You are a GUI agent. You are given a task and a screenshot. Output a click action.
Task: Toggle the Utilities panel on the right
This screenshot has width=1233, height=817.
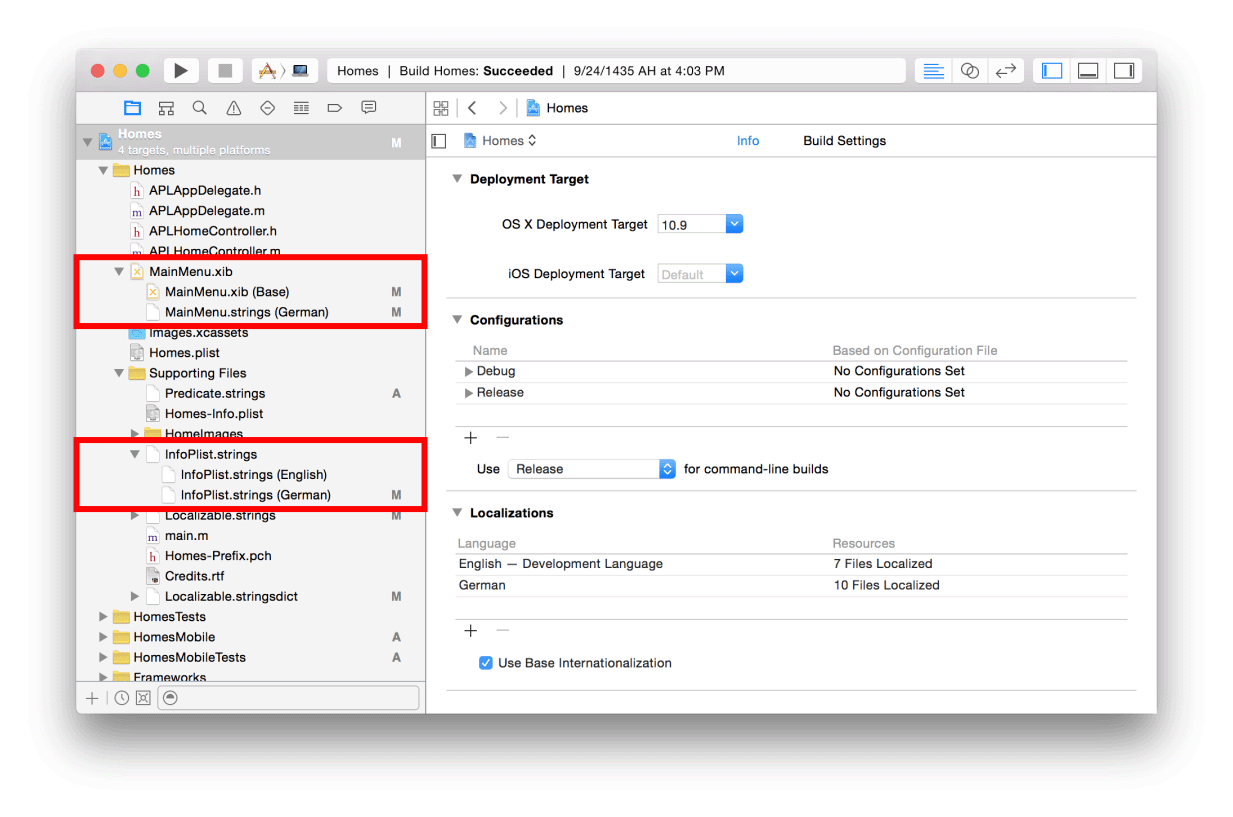[1124, 71]
